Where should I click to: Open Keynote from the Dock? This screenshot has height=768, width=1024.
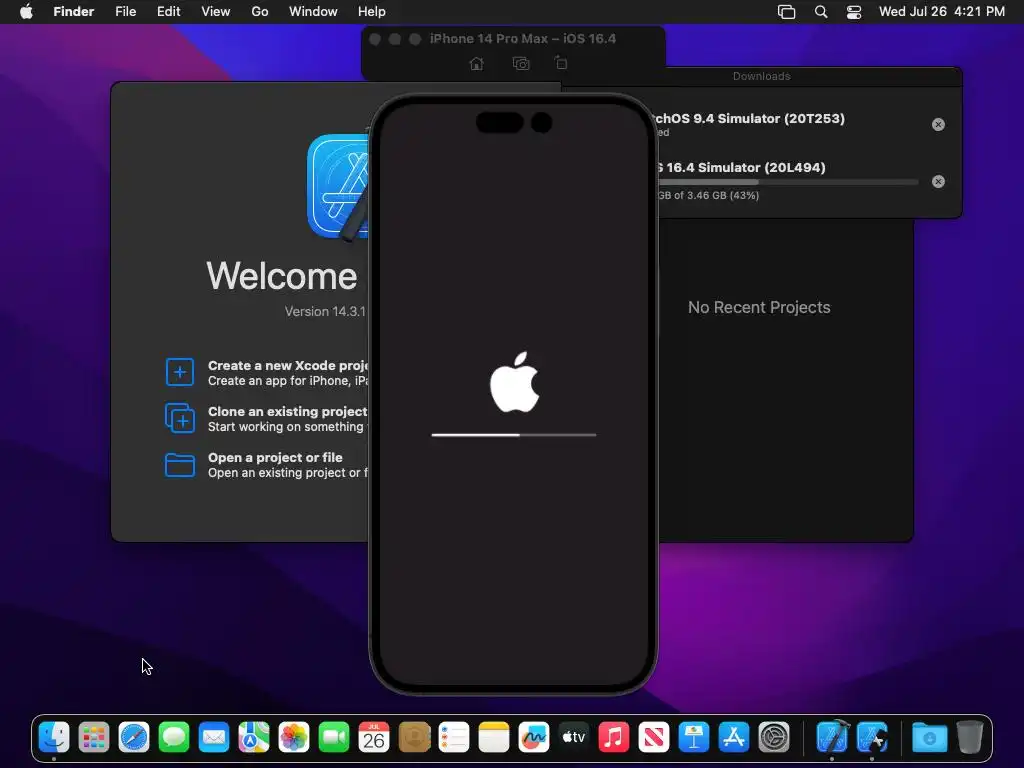point(694,738)
